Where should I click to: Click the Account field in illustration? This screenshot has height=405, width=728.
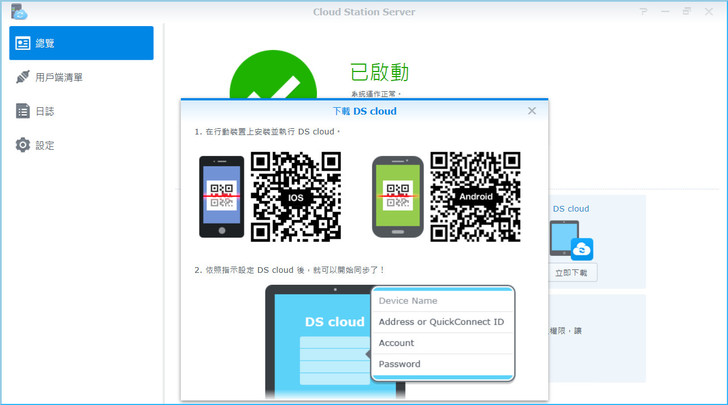pyautogui.click(x=443, y=343)
